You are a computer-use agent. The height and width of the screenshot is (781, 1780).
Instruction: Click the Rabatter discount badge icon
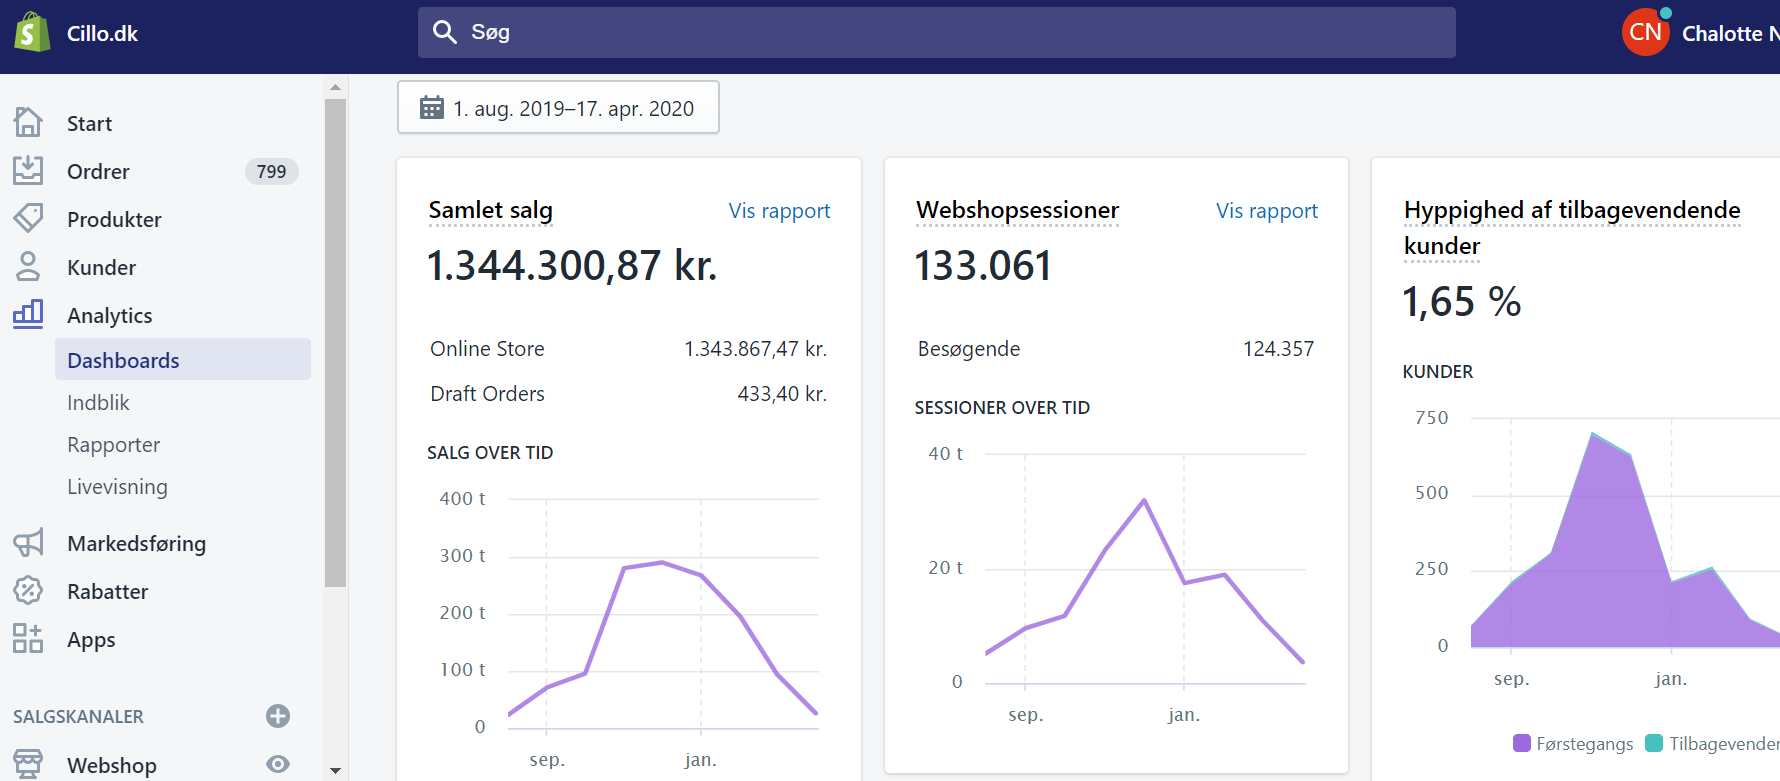pyautogui.click(x=28, y=591)
